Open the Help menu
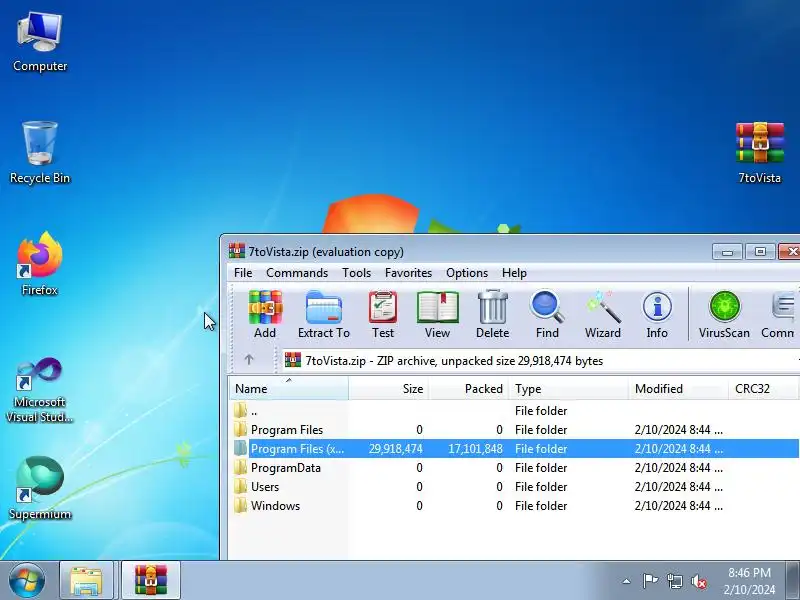This screenshot has height=600, width=800. (x=514, y=273)
